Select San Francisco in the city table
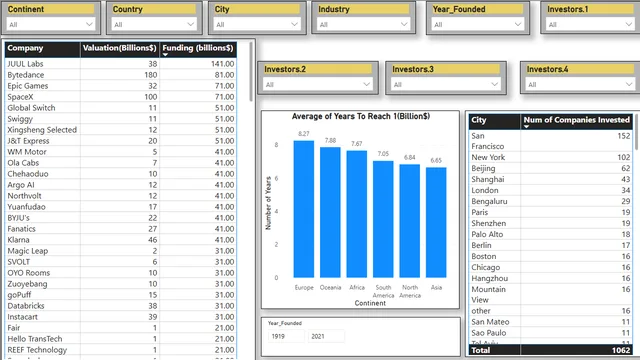The height and width of the screenshot is (360, 640). 551,141
